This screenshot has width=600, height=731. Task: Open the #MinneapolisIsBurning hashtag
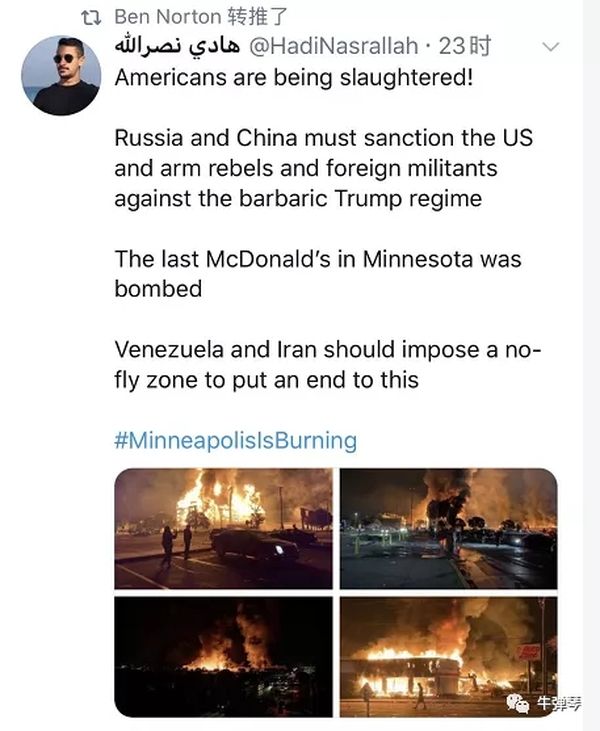pyautogui.click(x=236, y=440)
